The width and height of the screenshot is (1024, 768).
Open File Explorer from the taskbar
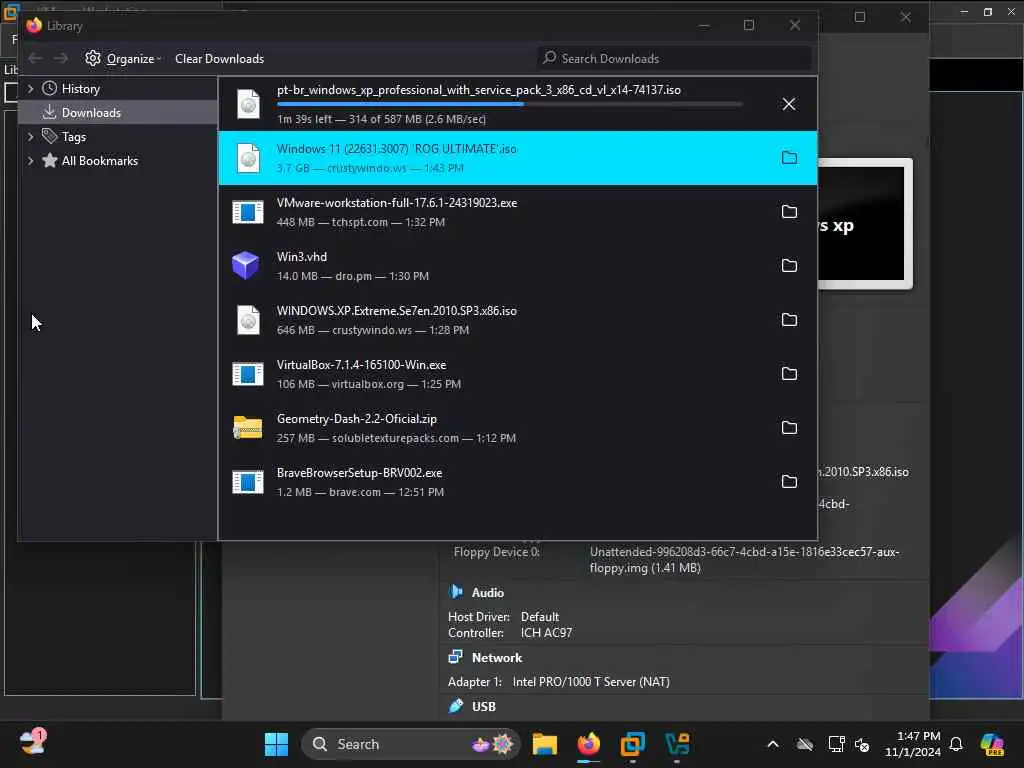point(545,744)
